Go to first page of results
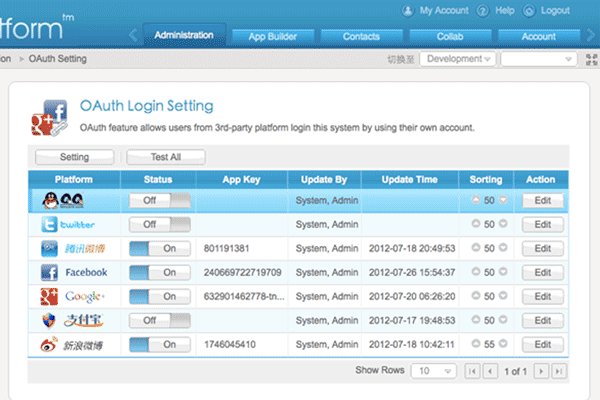This screenshot has width=600, height=400. pos(472,371)
